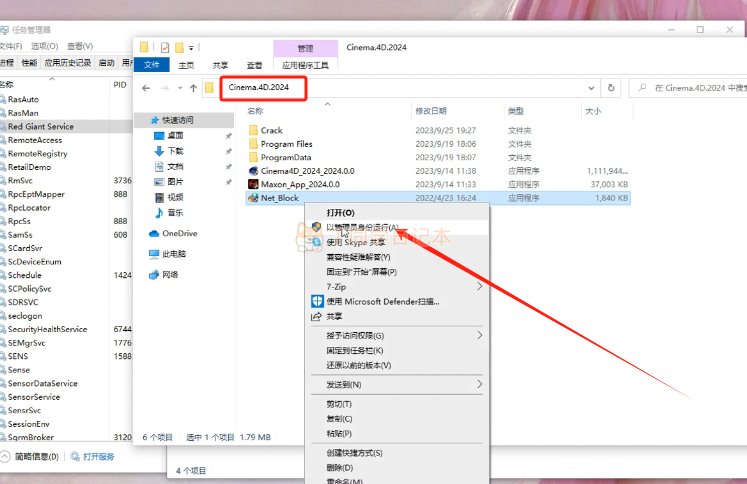
Task: Click the Back arrow in File Explorer
Action: point(146,88)
